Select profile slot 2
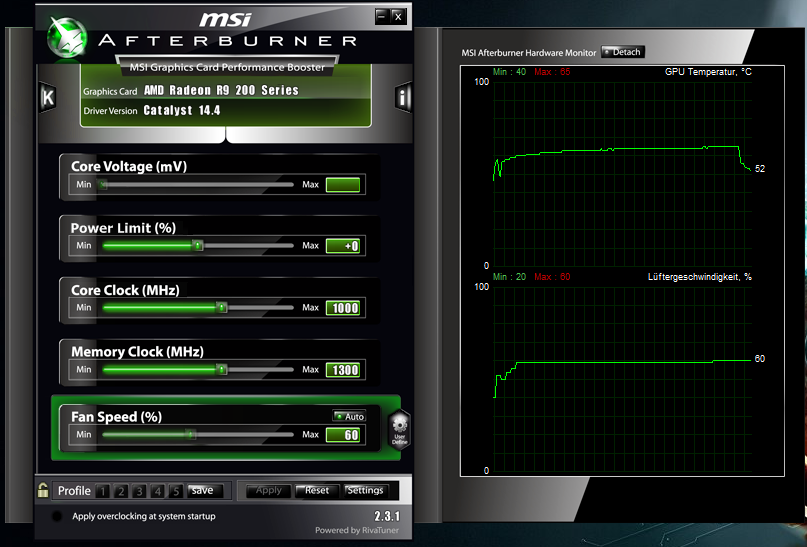 (x=121, y=491)
